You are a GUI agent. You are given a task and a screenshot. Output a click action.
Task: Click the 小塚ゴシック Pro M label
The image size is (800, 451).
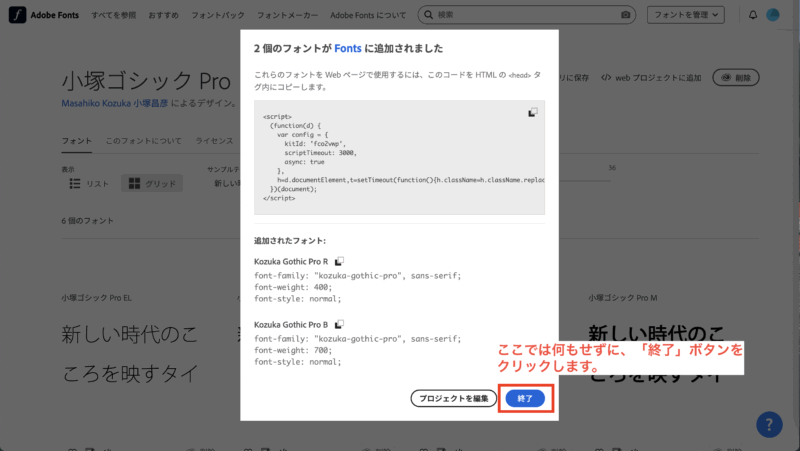[622, 298]
